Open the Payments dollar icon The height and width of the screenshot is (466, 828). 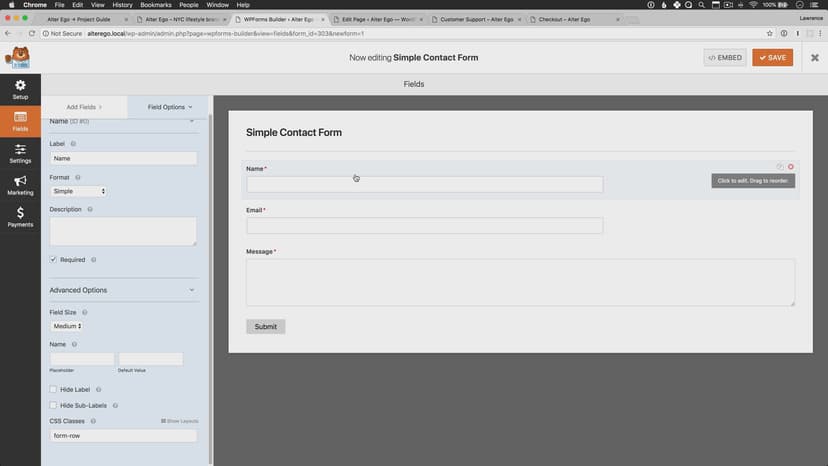point(20,217)
